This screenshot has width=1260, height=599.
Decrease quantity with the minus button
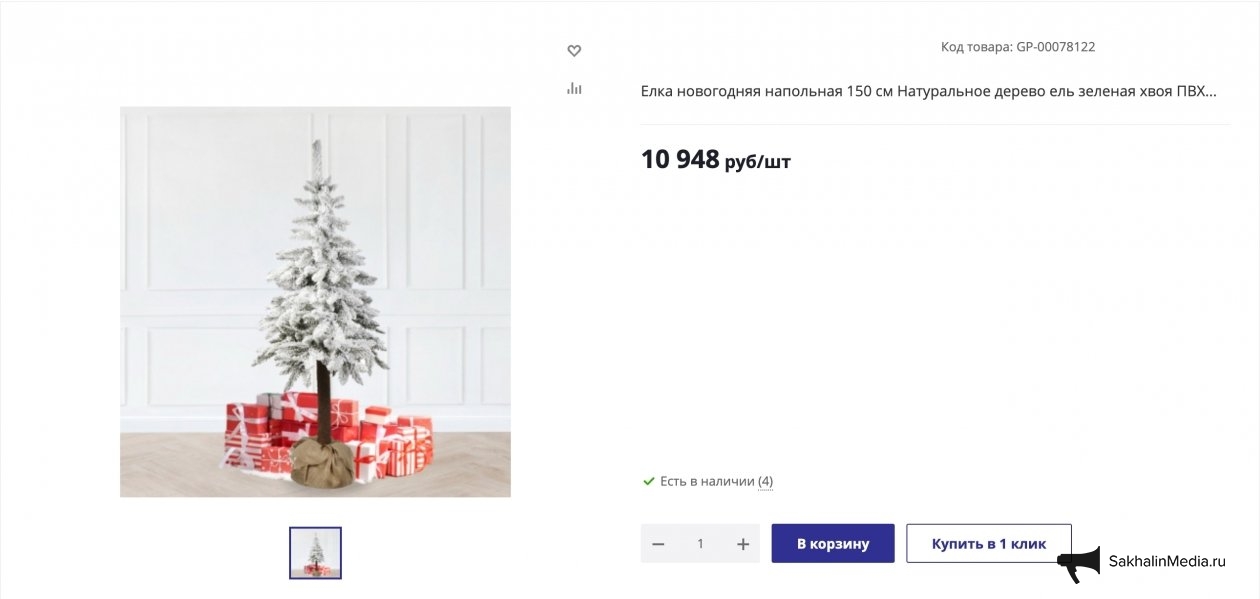coord(658,544)
